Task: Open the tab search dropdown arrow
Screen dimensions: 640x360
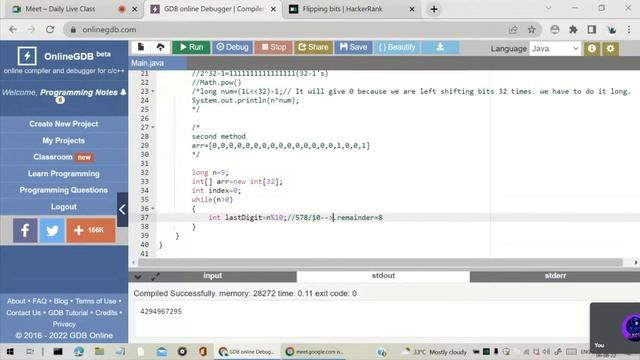Action: [x=549, y=8]
